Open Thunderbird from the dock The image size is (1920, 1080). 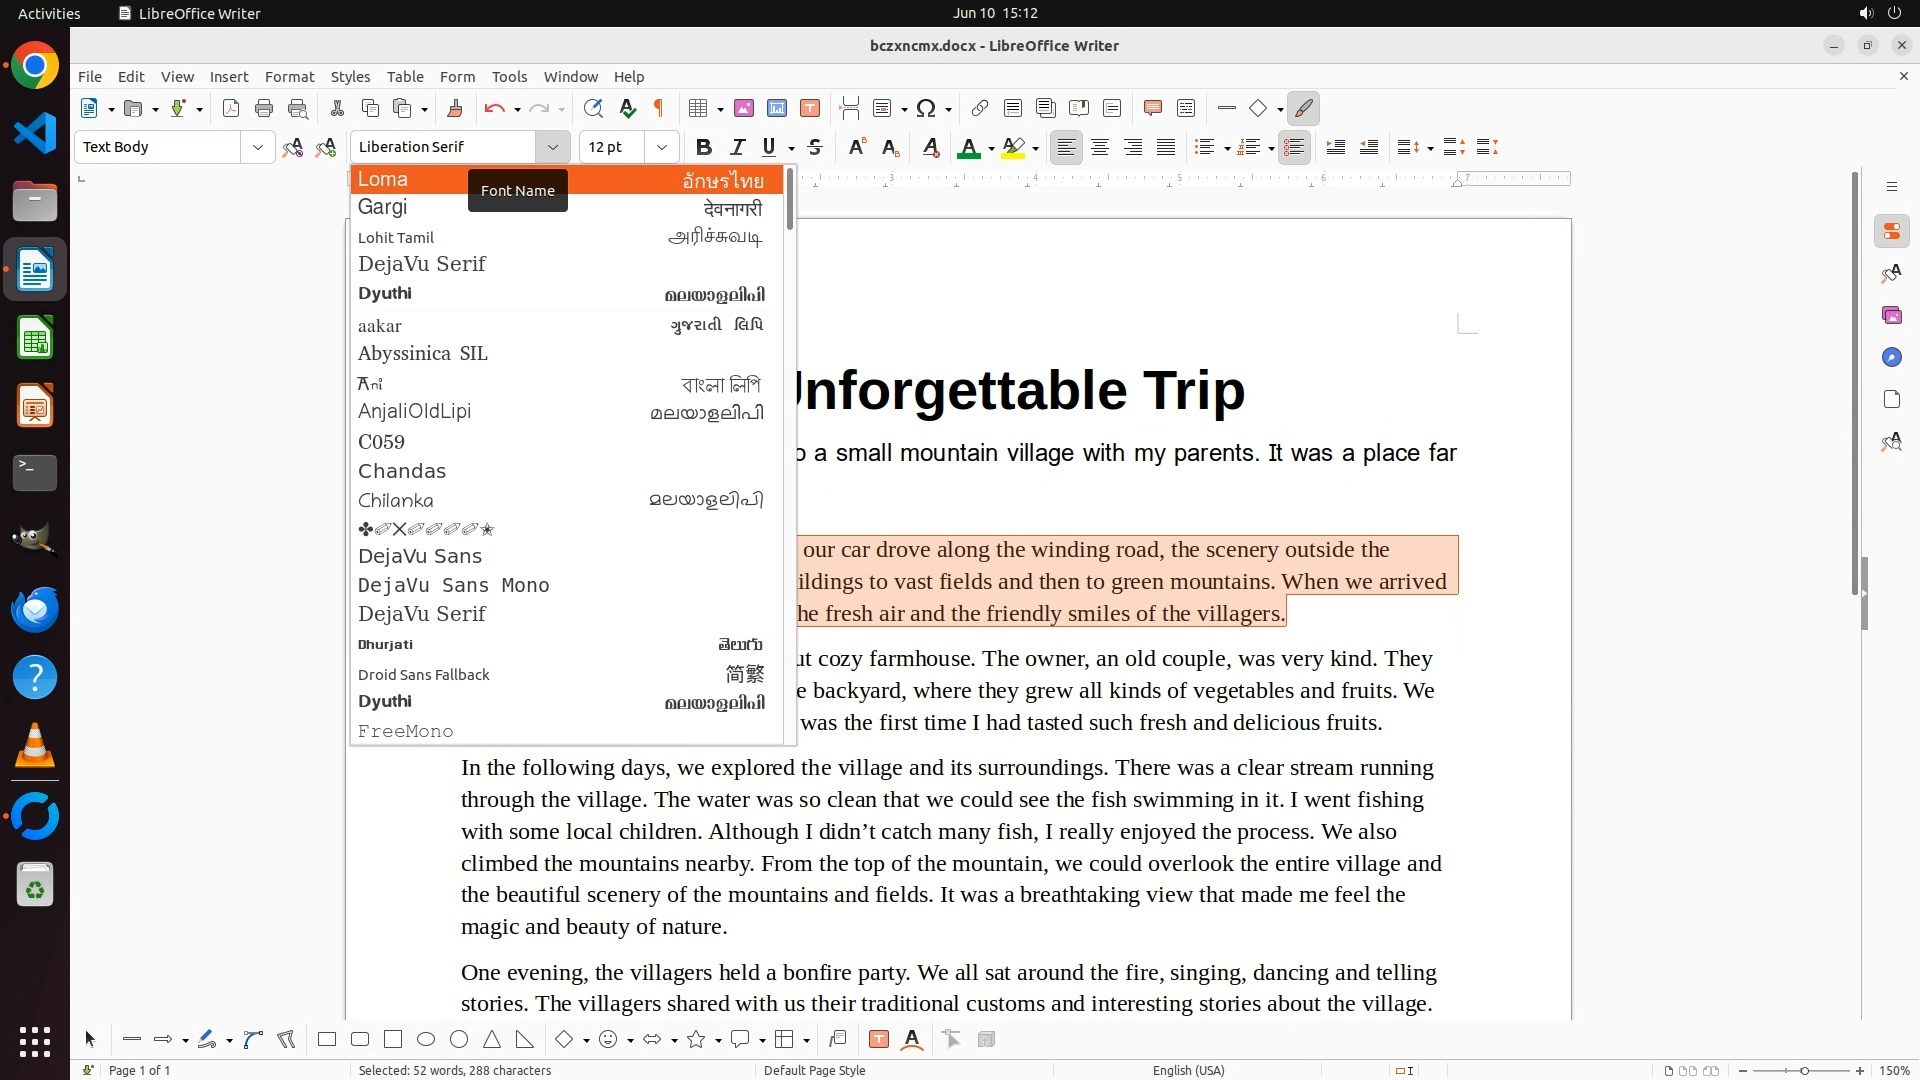click(x=35, y=610)
